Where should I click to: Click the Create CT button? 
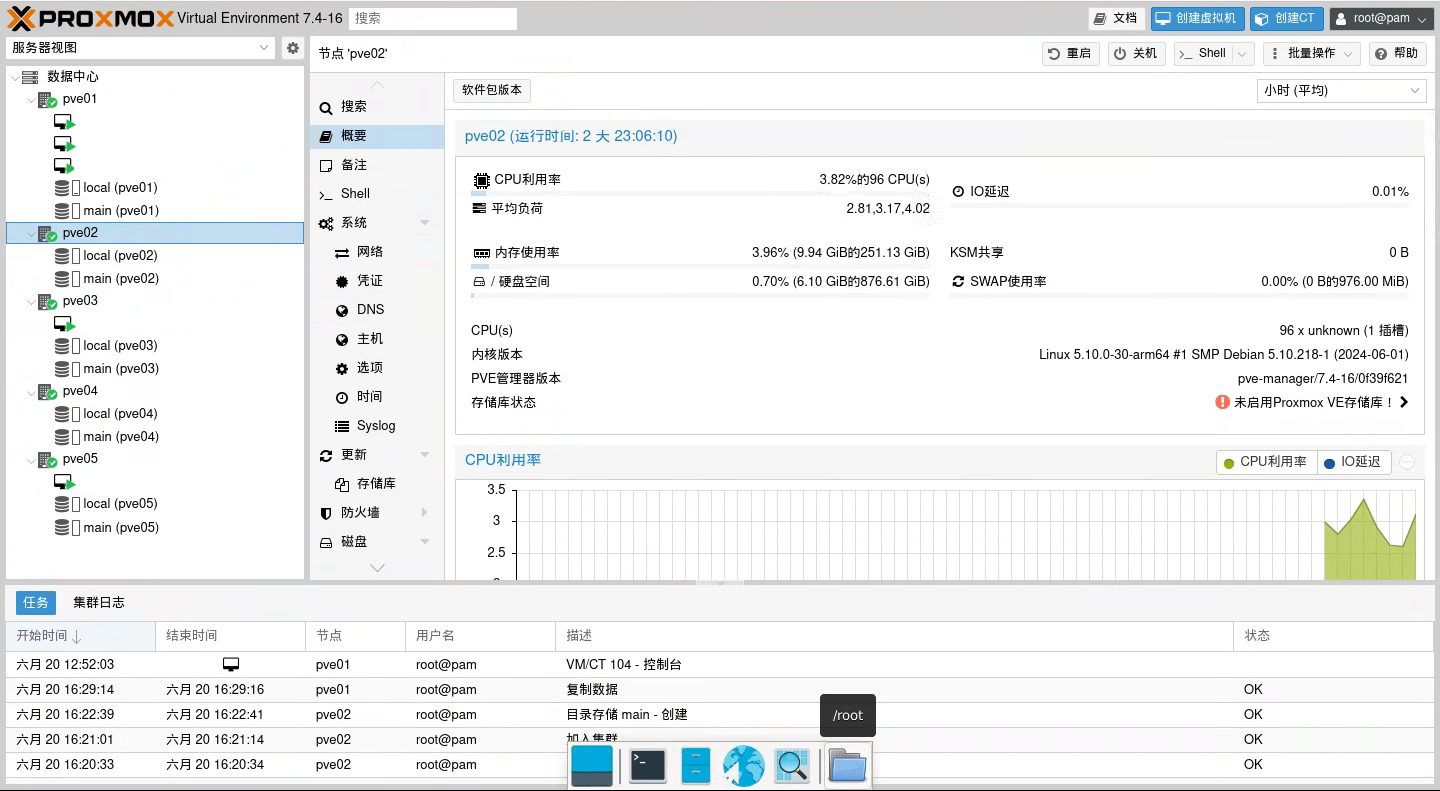coord(1287,18)
